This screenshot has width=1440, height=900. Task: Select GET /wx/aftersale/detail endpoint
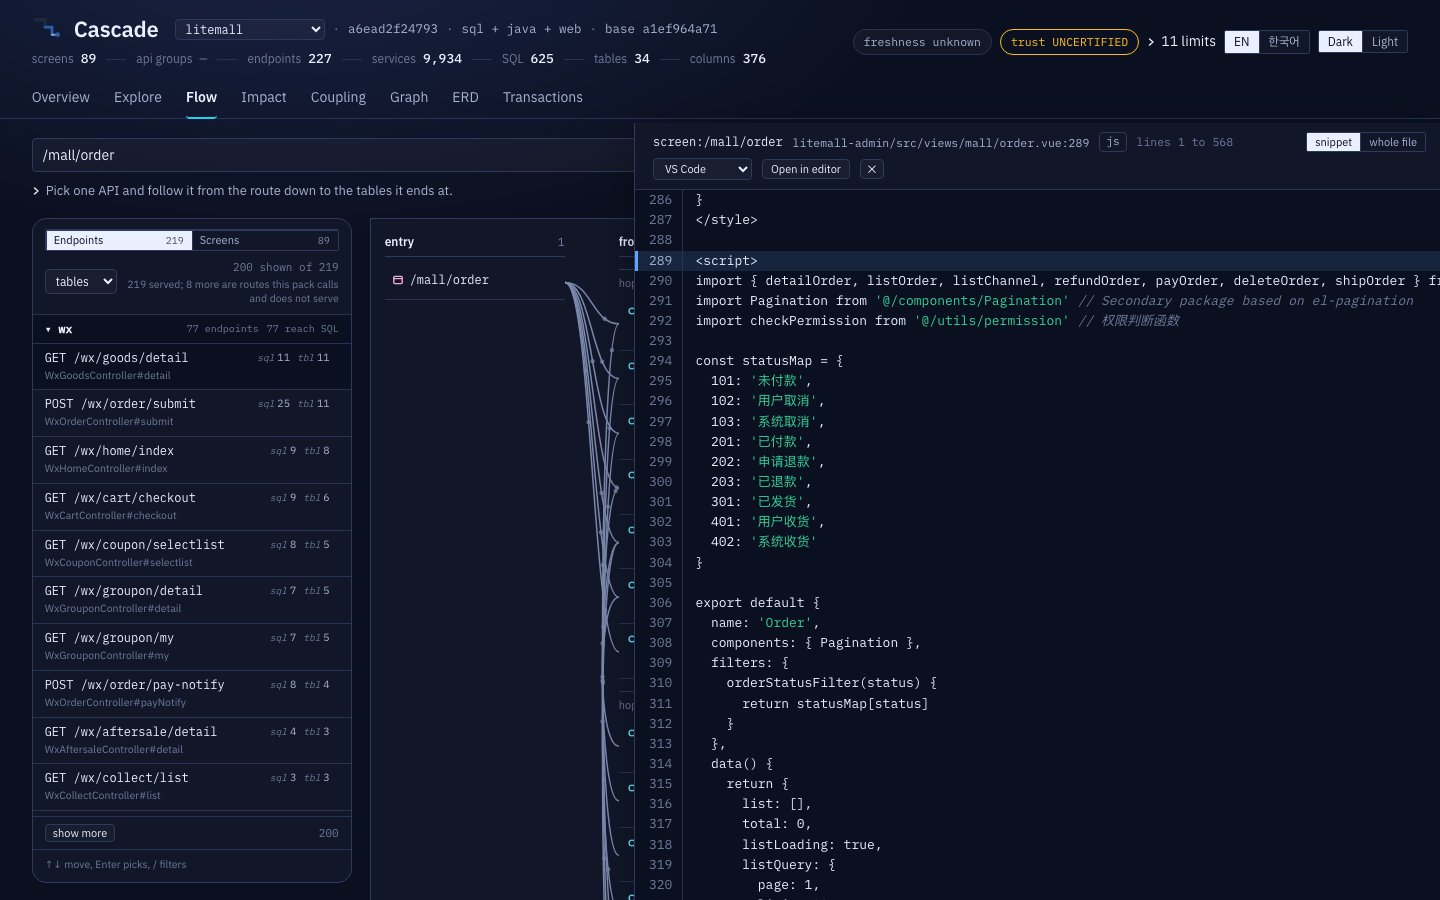[x=192, y=740]
